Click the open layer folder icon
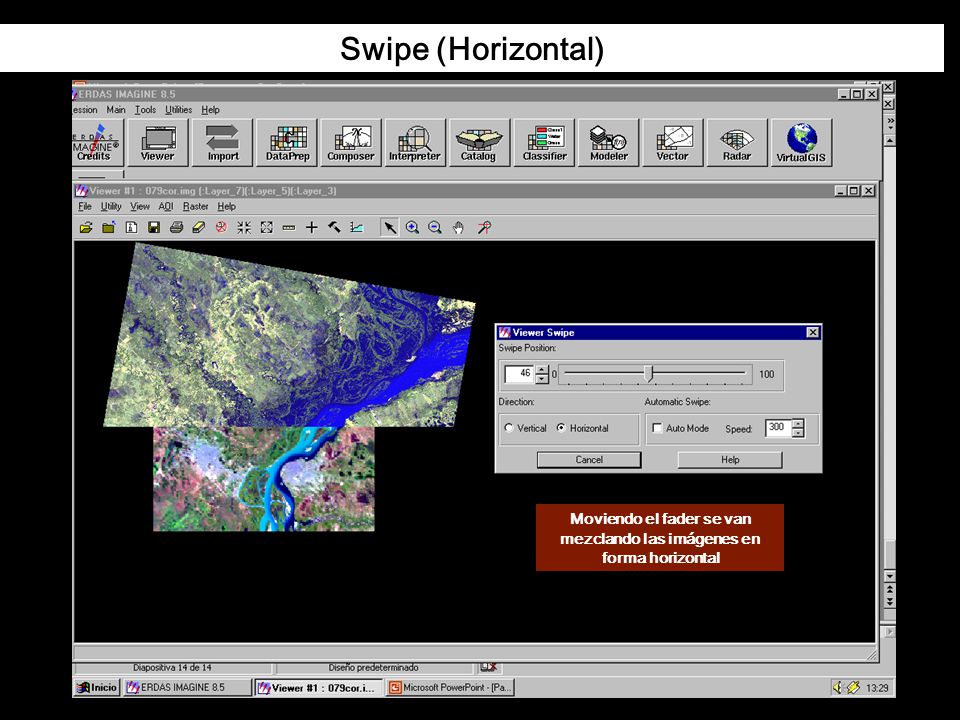 pos(86,228)
